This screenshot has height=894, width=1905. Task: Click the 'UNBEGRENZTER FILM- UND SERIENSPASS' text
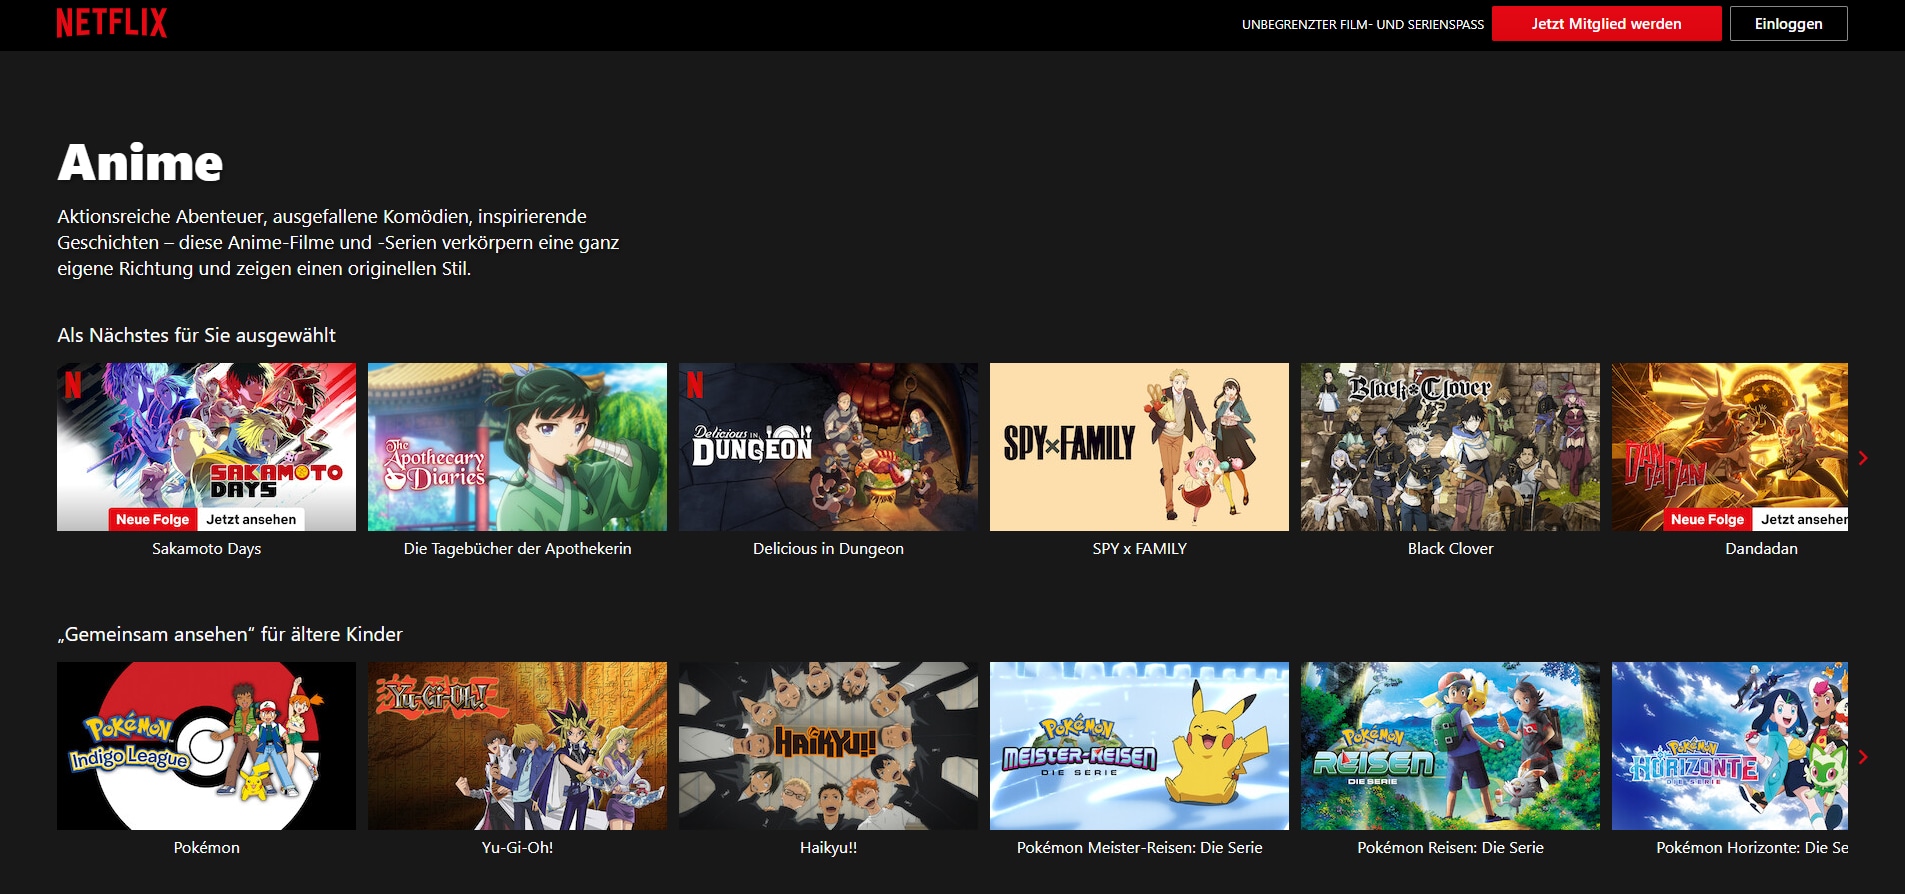pyautogui.click(x=1362, y=25)
